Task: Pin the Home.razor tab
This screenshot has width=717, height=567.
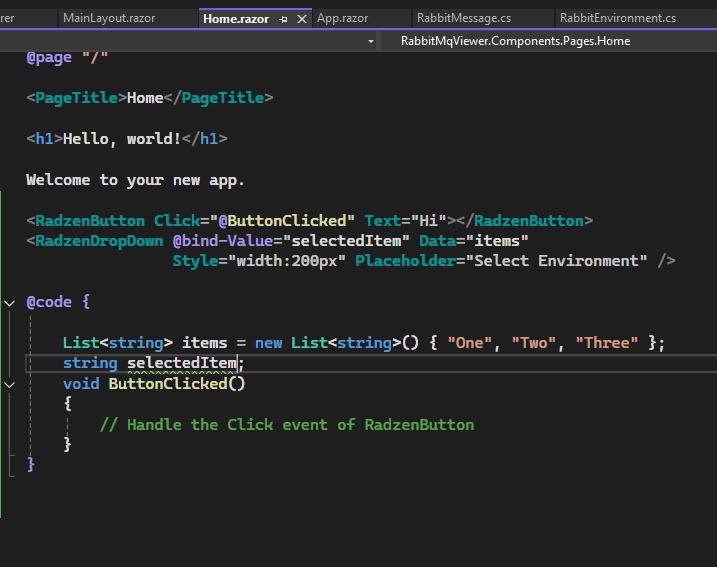Action: tap(284, 19)
